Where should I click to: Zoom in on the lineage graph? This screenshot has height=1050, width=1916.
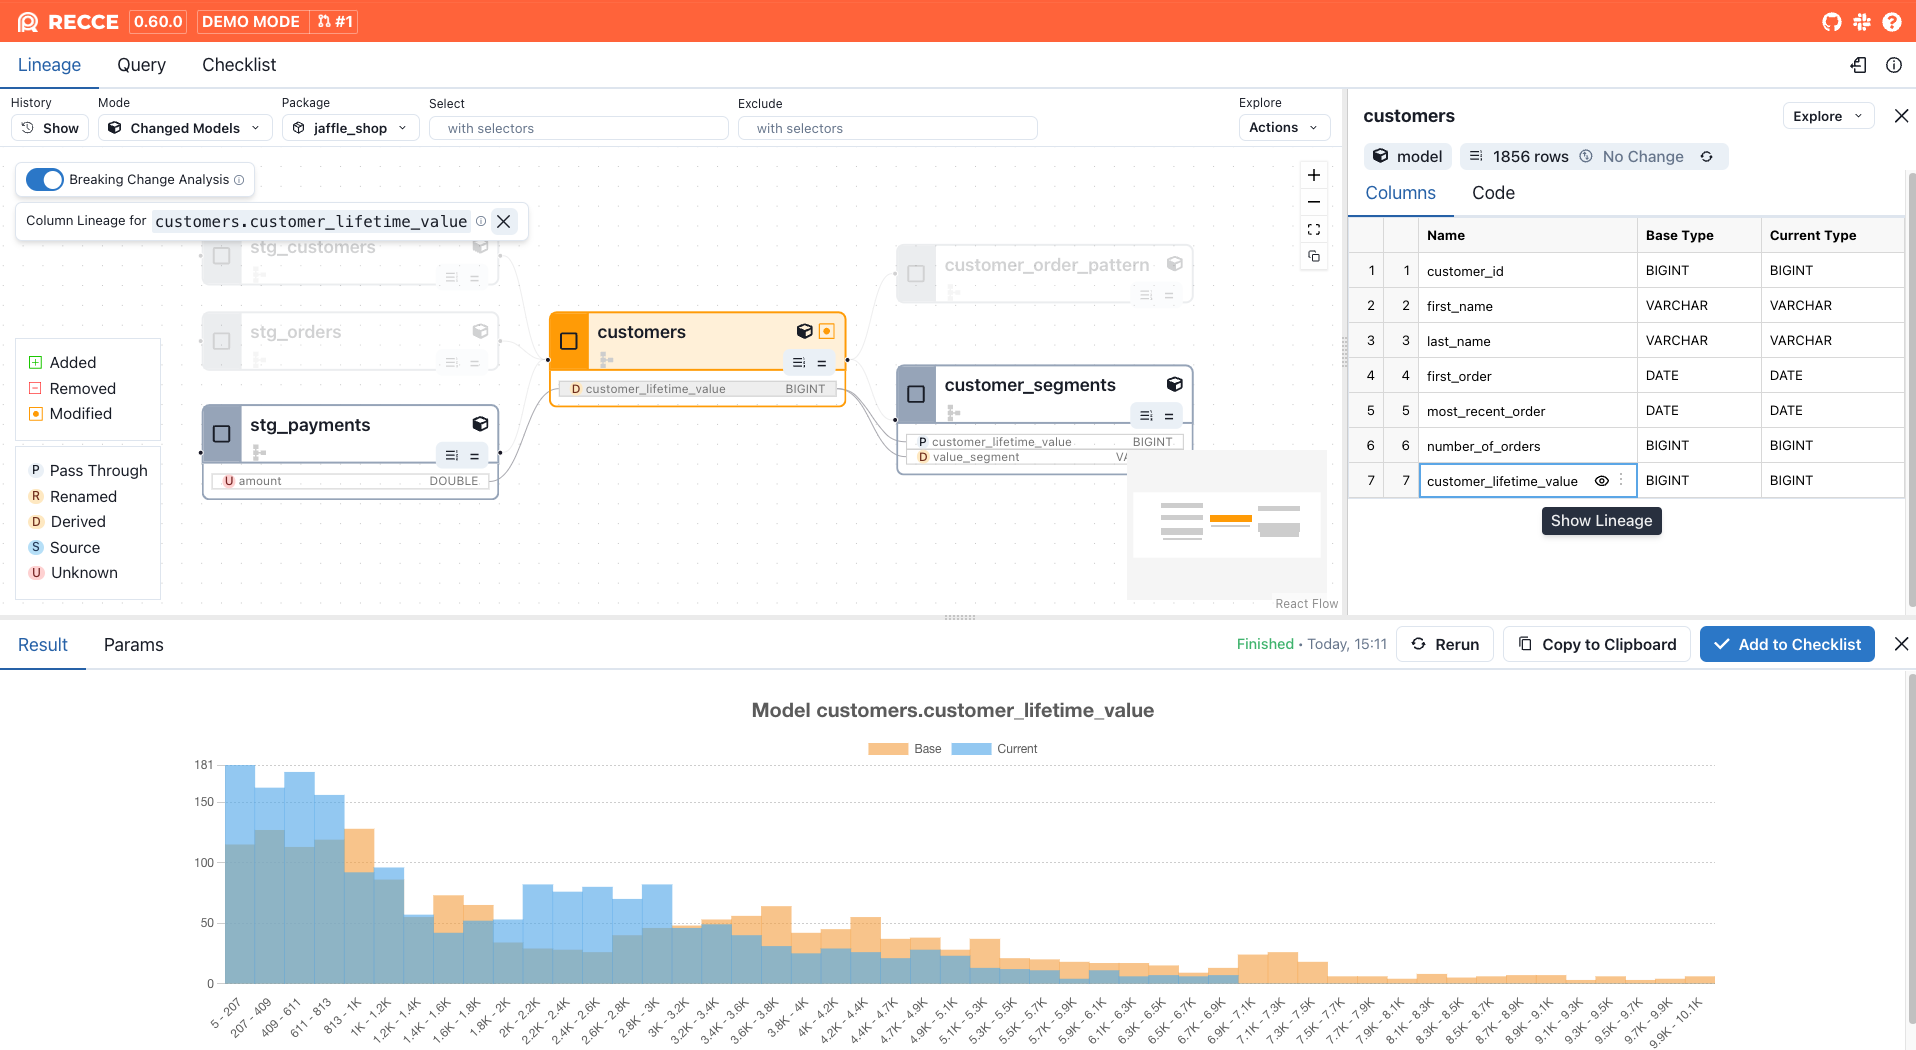pyautogui.click(x=1314, y=175)
